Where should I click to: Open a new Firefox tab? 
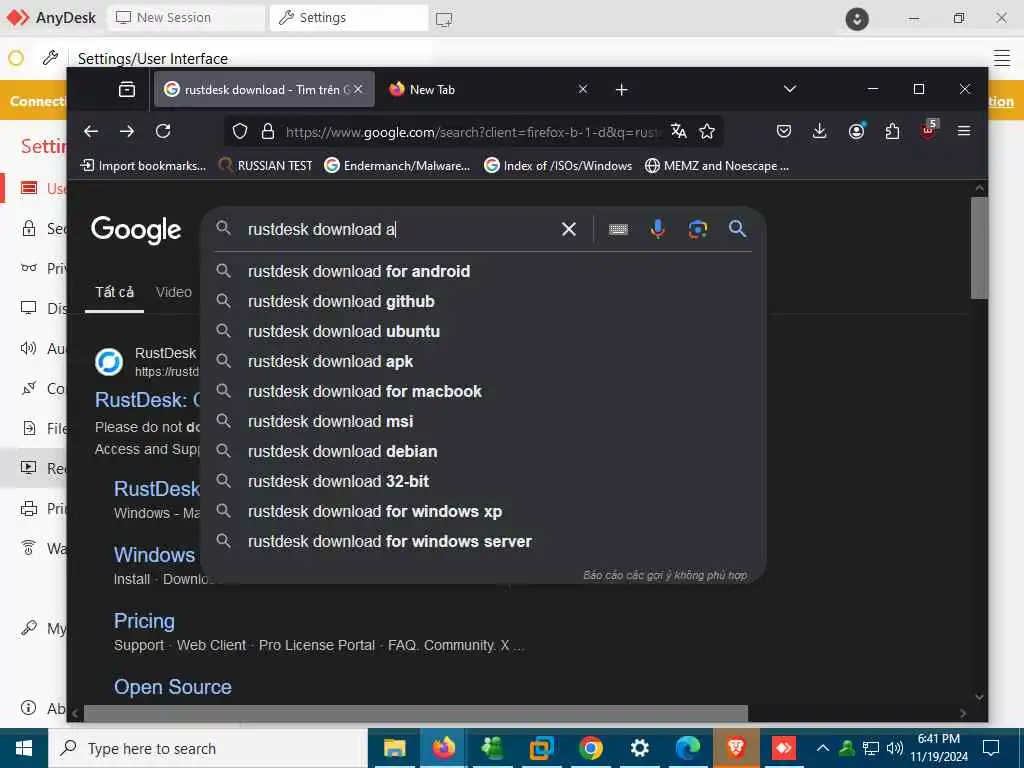click(622, 89)
